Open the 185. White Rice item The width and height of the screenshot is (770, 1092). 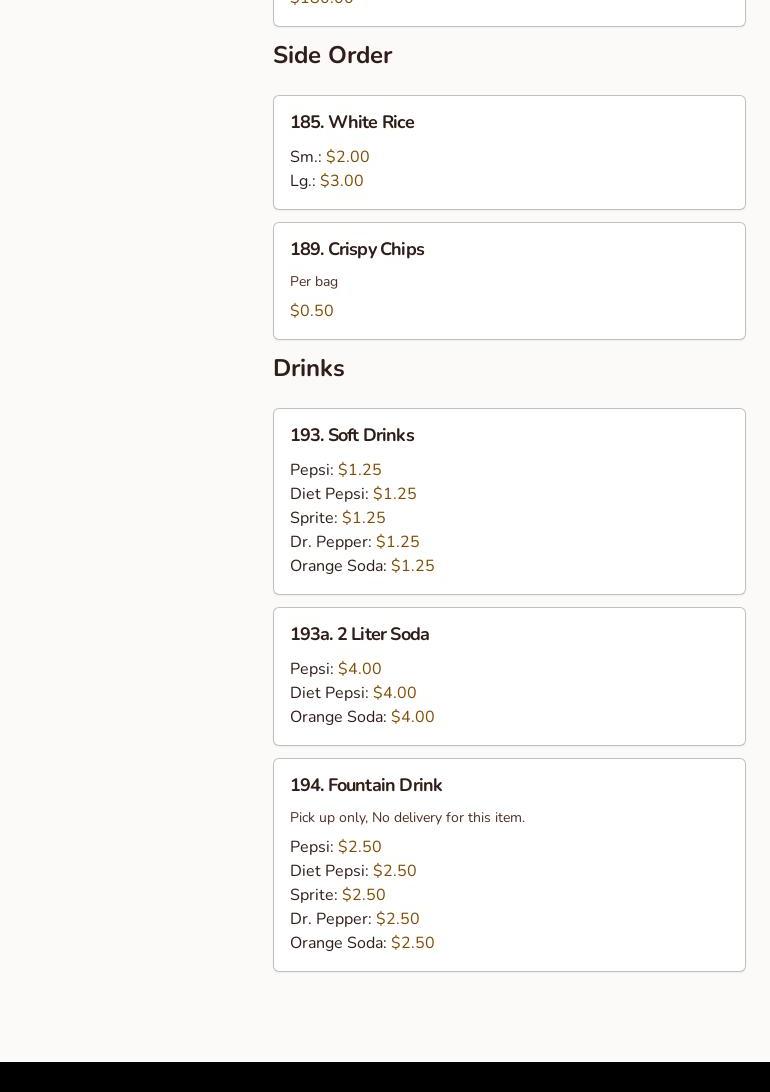[x=352, y=122]
